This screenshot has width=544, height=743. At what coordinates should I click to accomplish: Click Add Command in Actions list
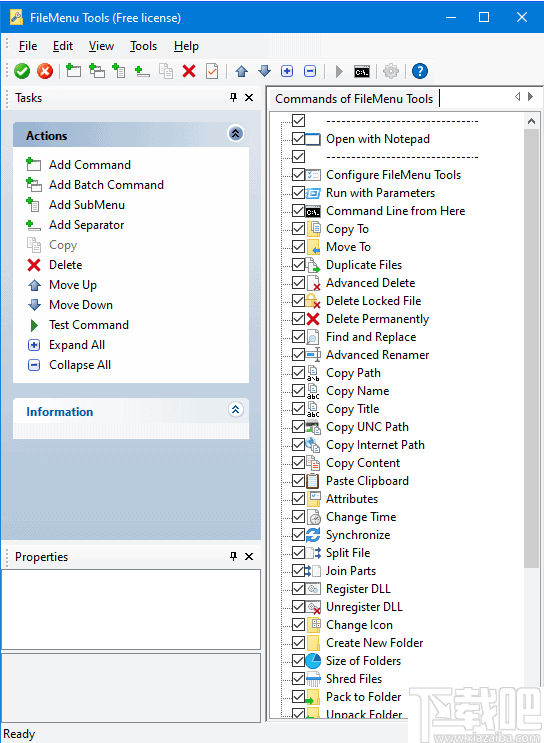click(x=90, y=165)
